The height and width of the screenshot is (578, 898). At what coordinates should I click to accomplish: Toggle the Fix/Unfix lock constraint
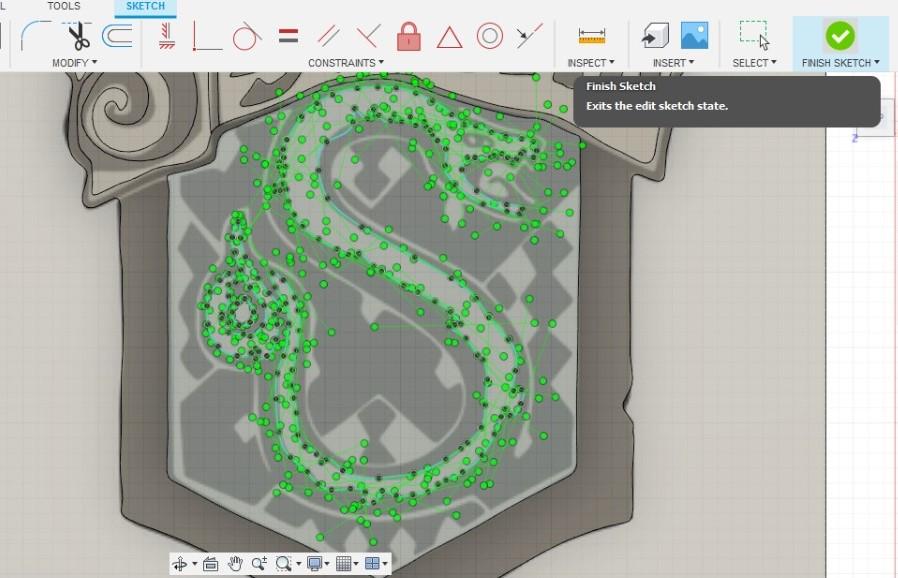tap(408, 36)
